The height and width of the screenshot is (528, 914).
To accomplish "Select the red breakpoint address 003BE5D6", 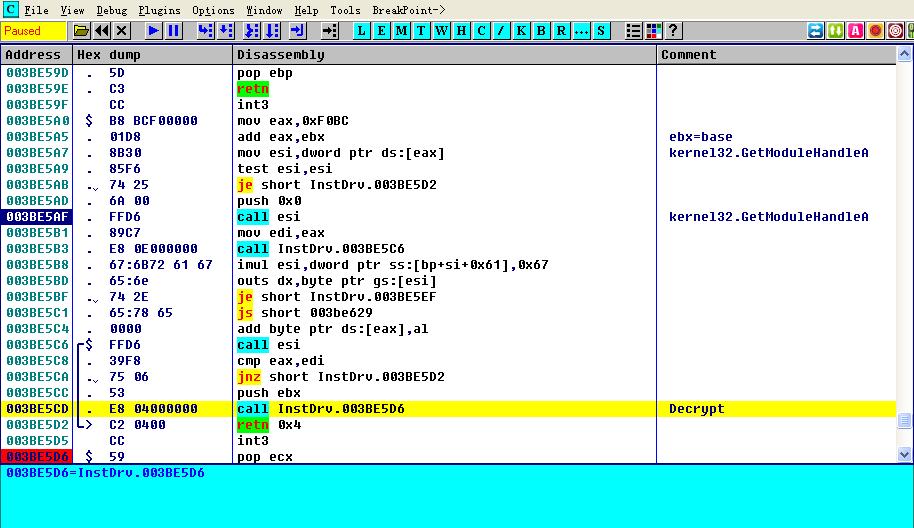I will [37, 456].
